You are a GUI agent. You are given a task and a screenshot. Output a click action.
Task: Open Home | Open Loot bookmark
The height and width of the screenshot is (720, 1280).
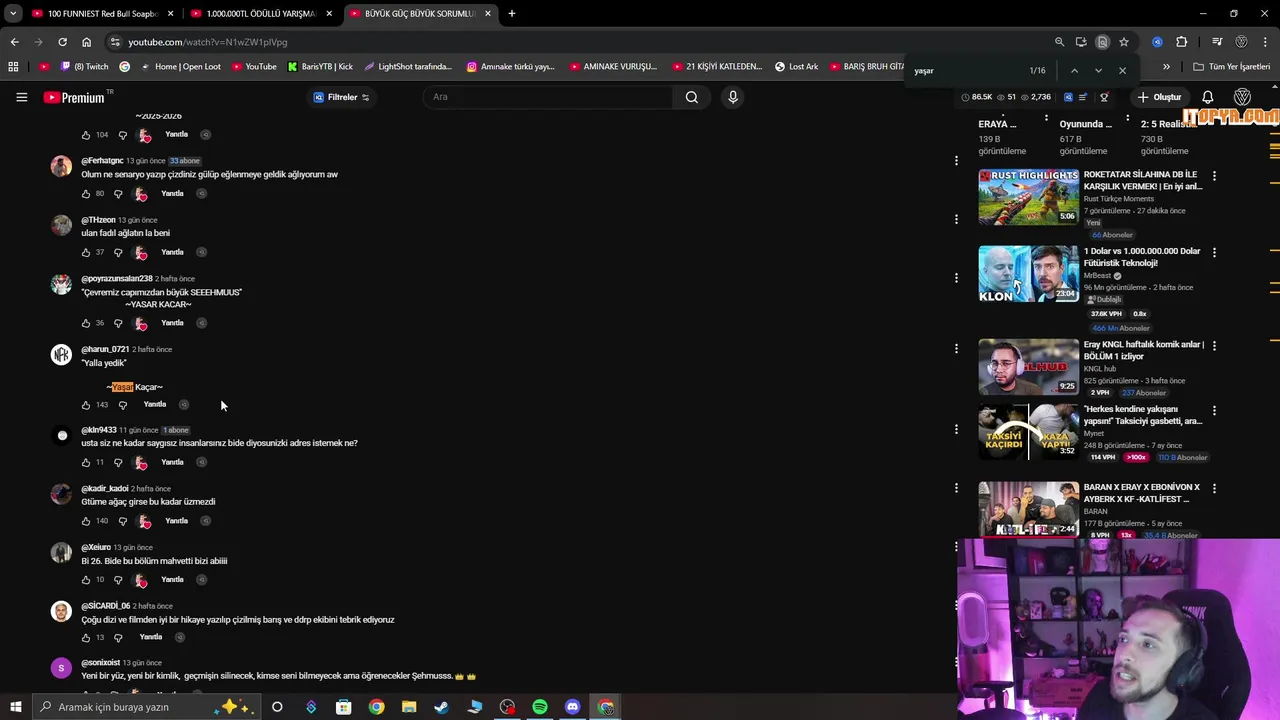pos(180,67)
